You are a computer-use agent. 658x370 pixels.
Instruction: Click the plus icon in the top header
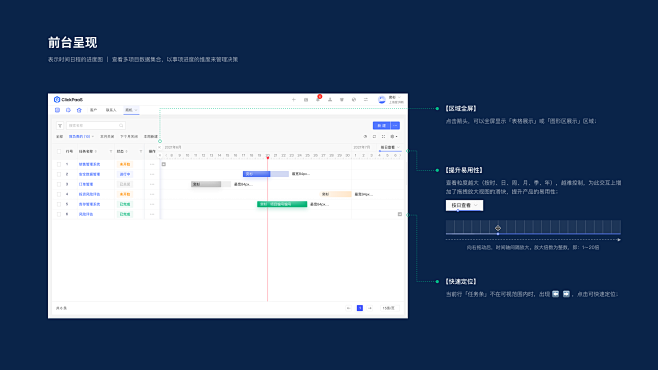coord(294,99)
